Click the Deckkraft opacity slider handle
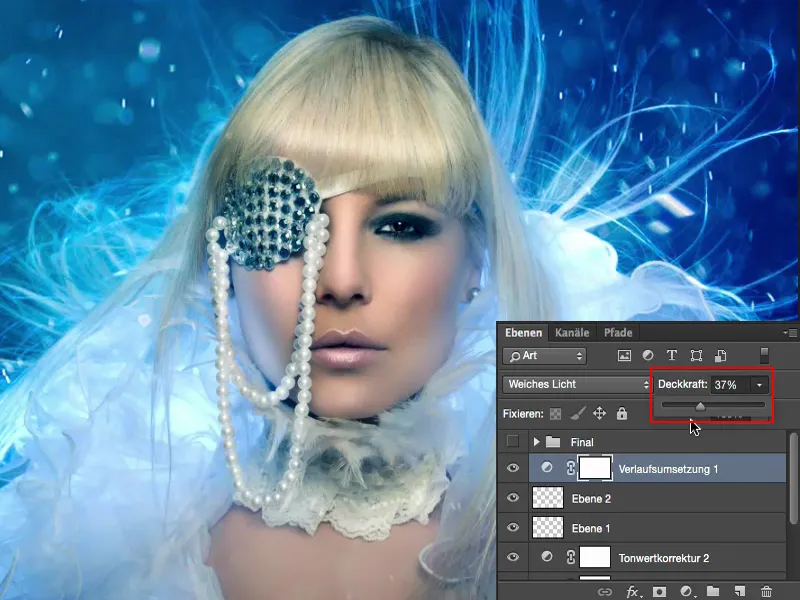The image size is (800, 600). coord(700,406)
